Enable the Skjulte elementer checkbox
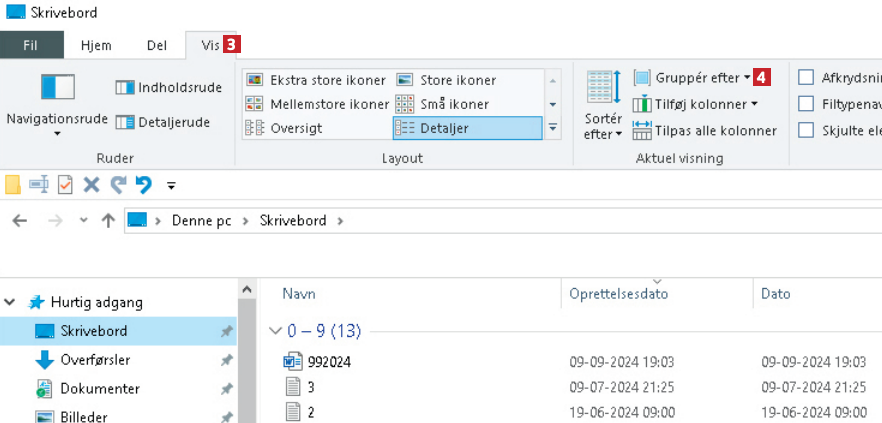The height and width of the screenshot is (423, 882). pos(806,130)
